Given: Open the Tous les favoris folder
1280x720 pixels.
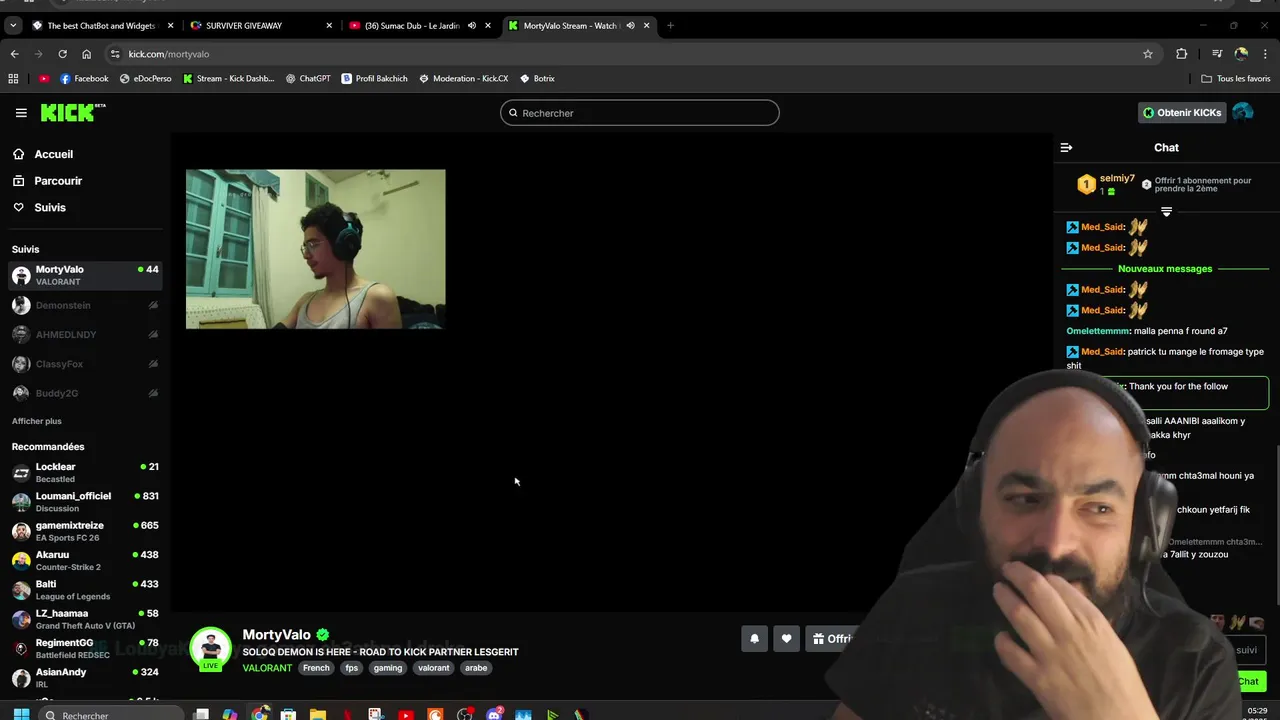Looking at the screenshot, I should coord(1236,78).
